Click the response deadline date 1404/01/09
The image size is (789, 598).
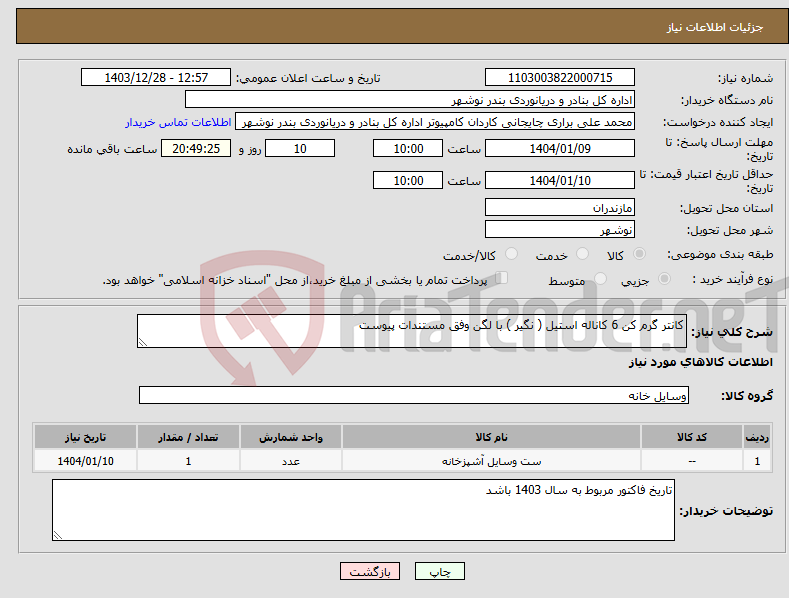[560, 148]
